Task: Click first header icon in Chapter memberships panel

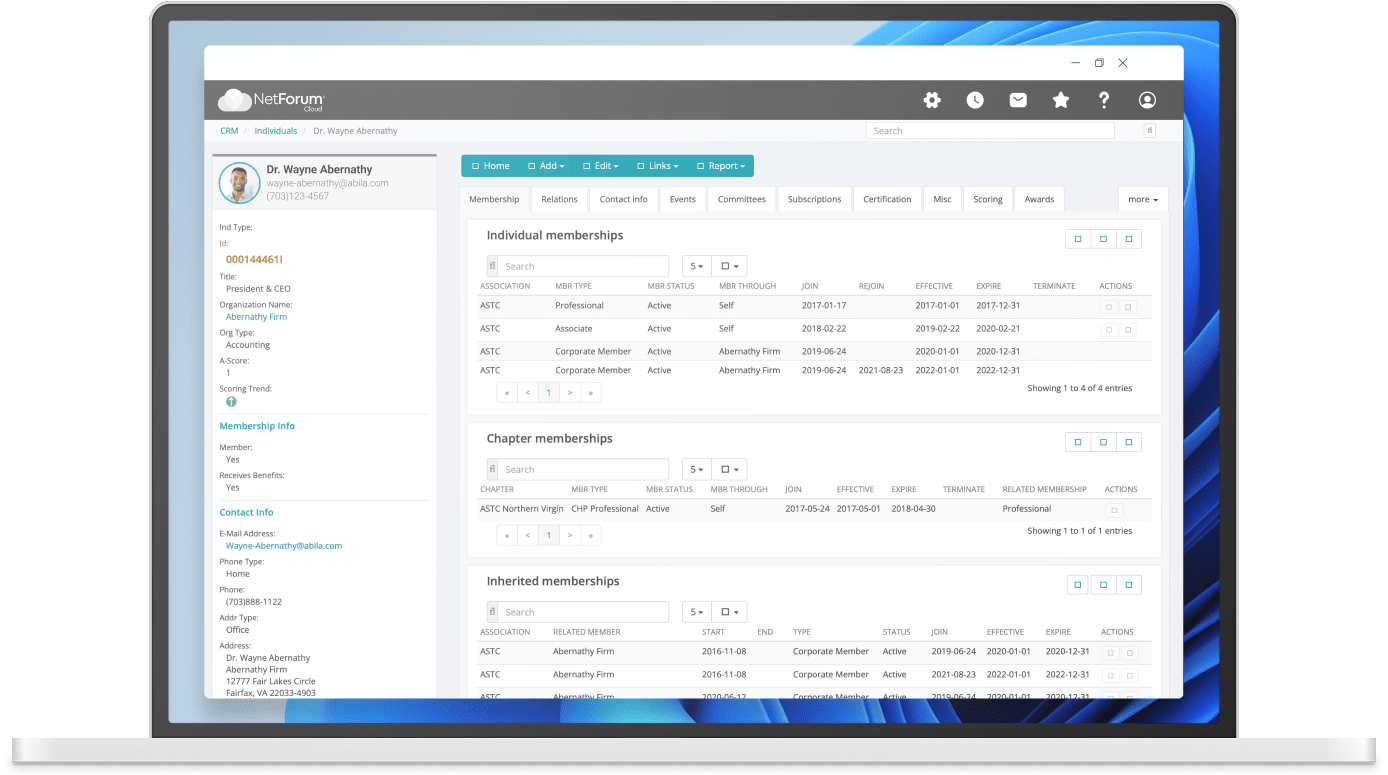Action: (x=1078, y=442)
